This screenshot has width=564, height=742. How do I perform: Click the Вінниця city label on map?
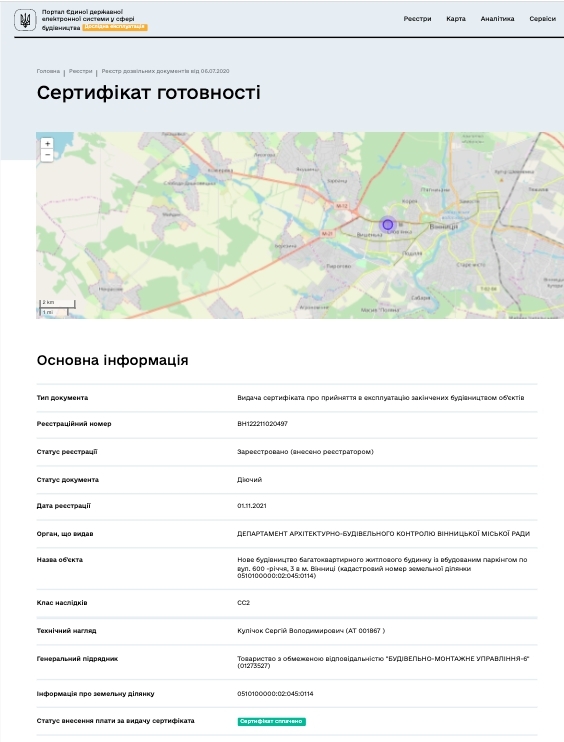coord(443,227)
